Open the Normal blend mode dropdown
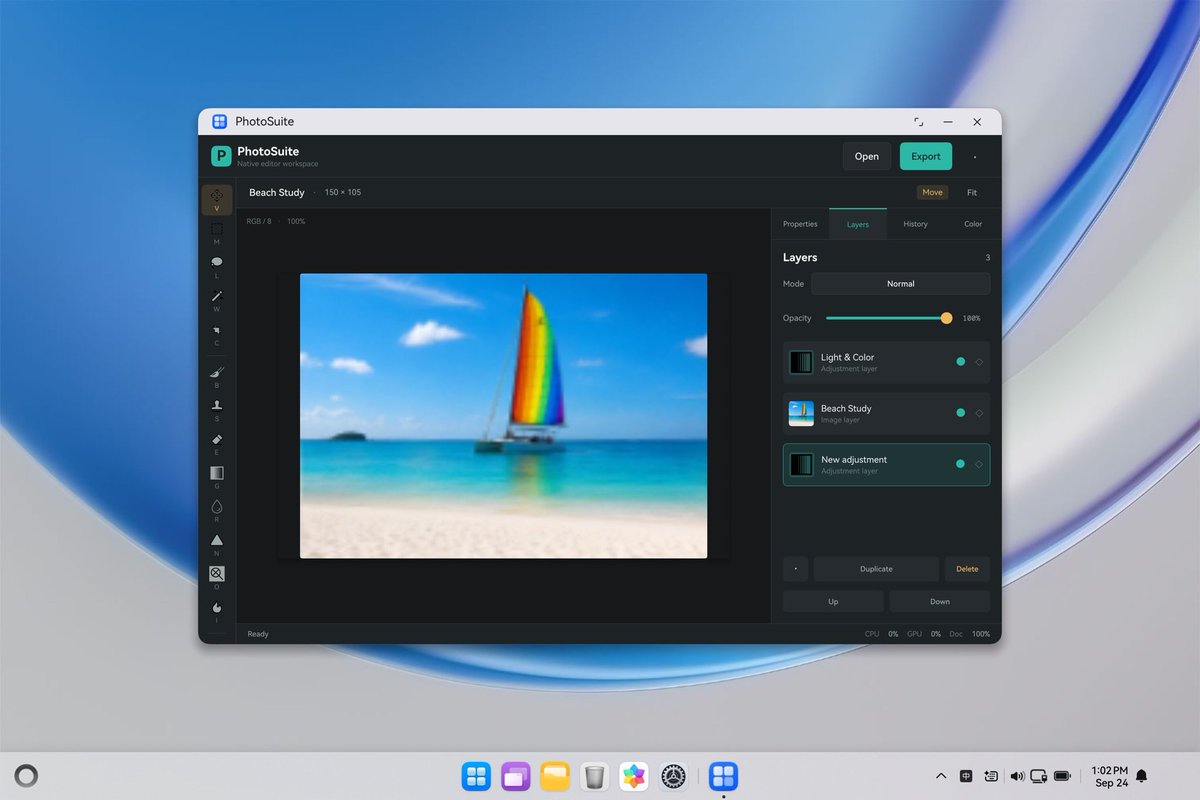The height and width of the screenshot is (800, 1200). tap(901, 284)
